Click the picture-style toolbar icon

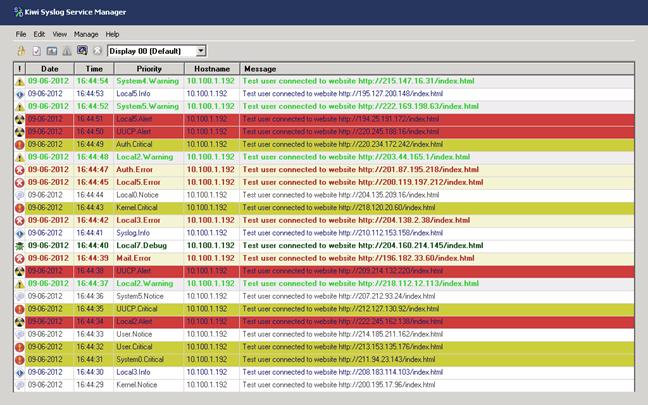point(51,50)
